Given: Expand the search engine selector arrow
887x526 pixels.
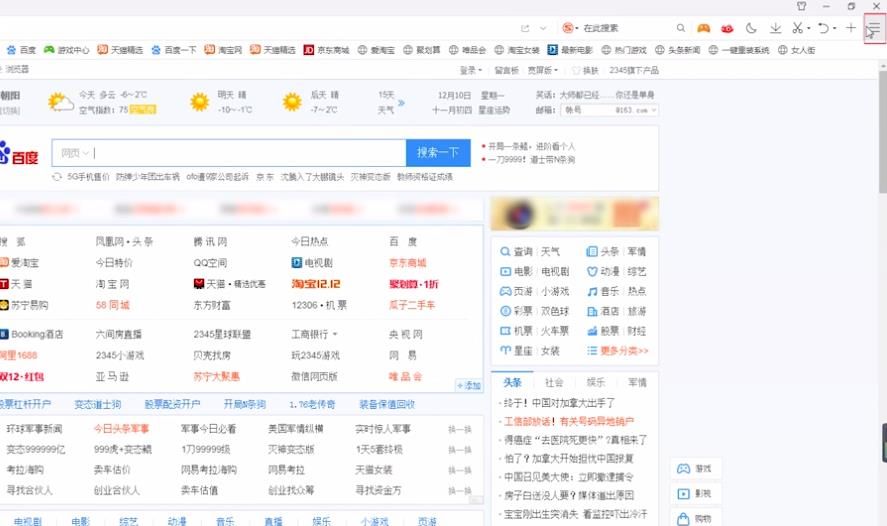Looking at the screenshot, I should (x=576, y=28).
